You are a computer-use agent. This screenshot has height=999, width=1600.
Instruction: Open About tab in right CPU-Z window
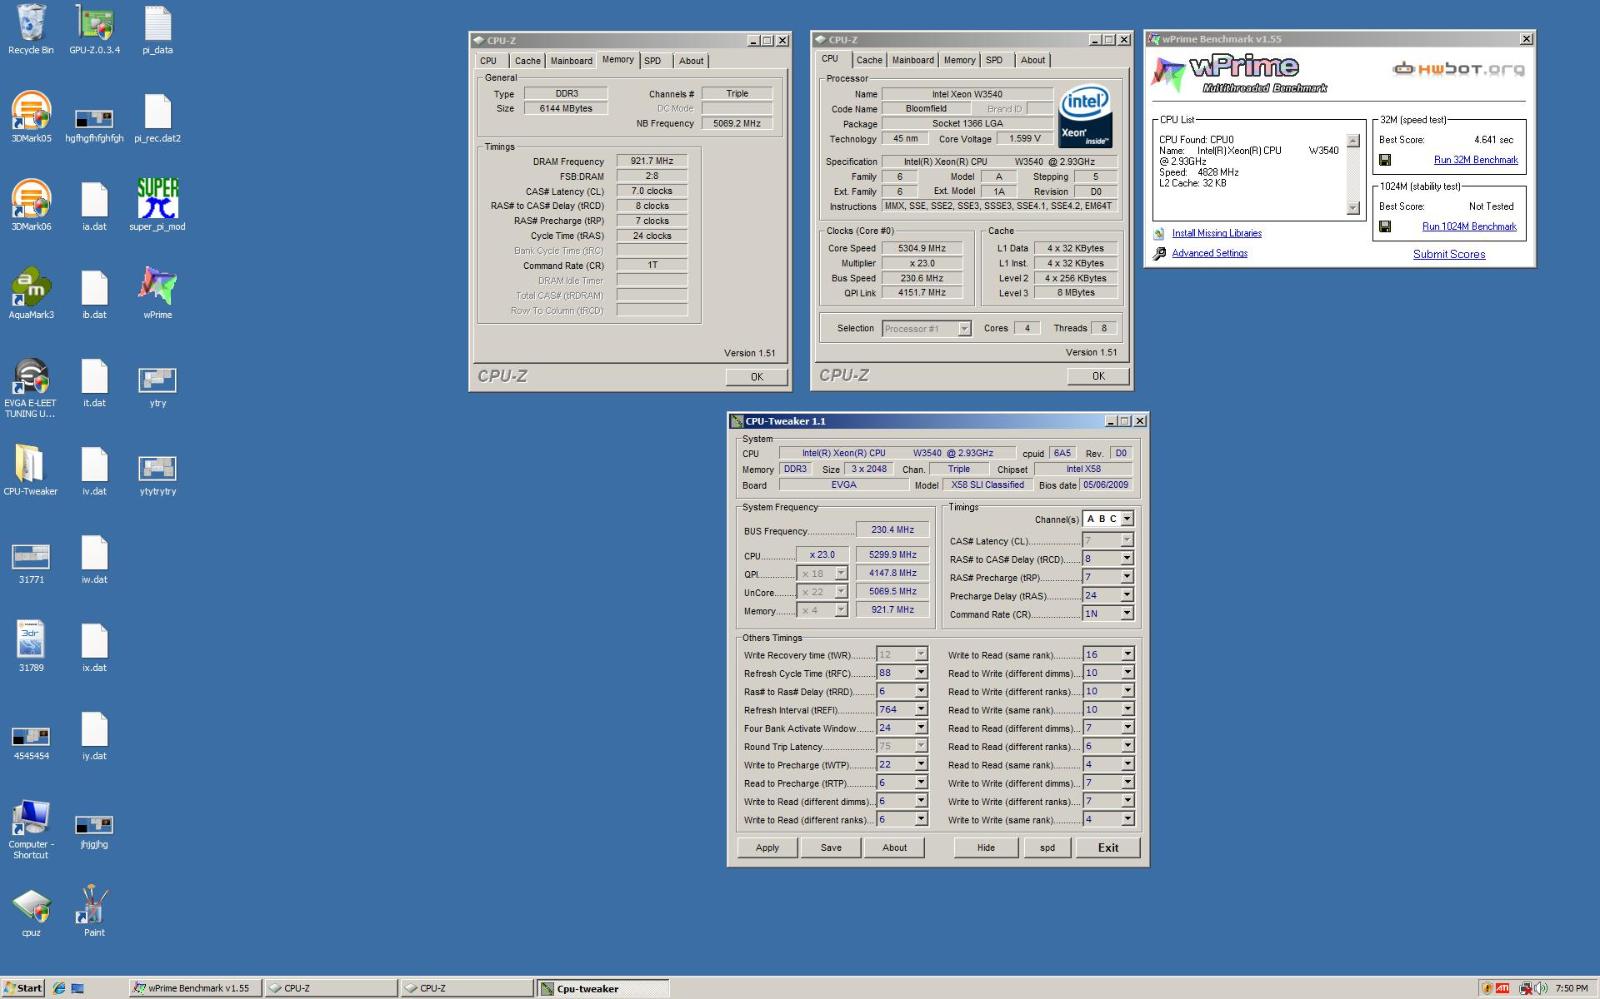(x=1033, y=60)
